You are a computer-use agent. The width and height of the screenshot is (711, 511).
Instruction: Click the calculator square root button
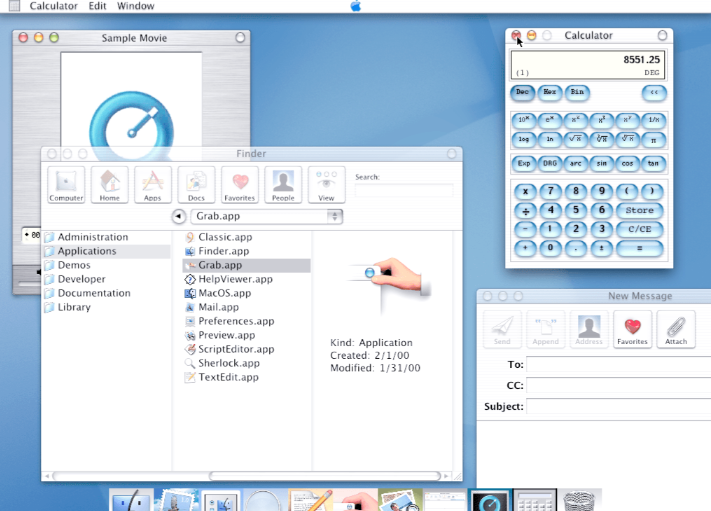pos(575,139)
